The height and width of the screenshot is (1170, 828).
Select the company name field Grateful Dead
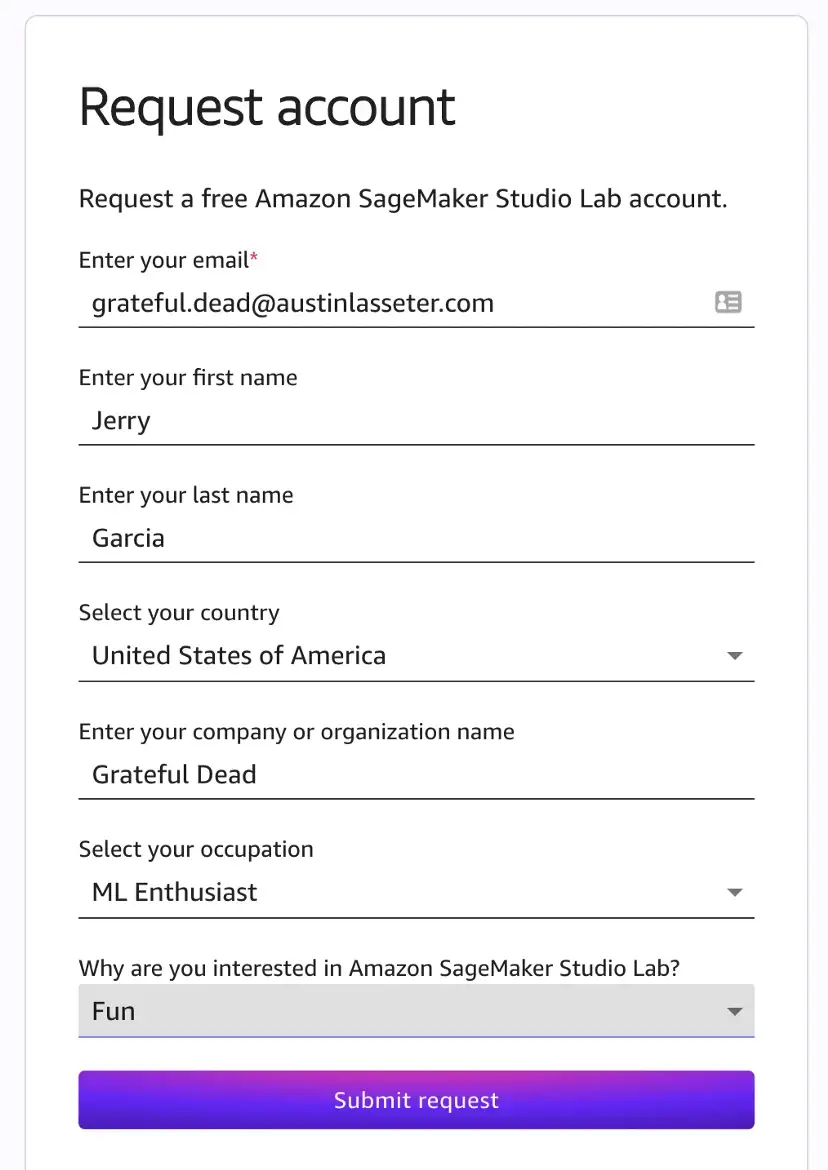tap(416, 775)
